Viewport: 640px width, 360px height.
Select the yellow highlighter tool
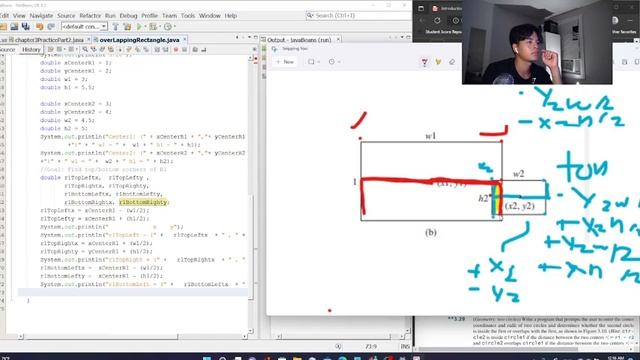[438, 62]
